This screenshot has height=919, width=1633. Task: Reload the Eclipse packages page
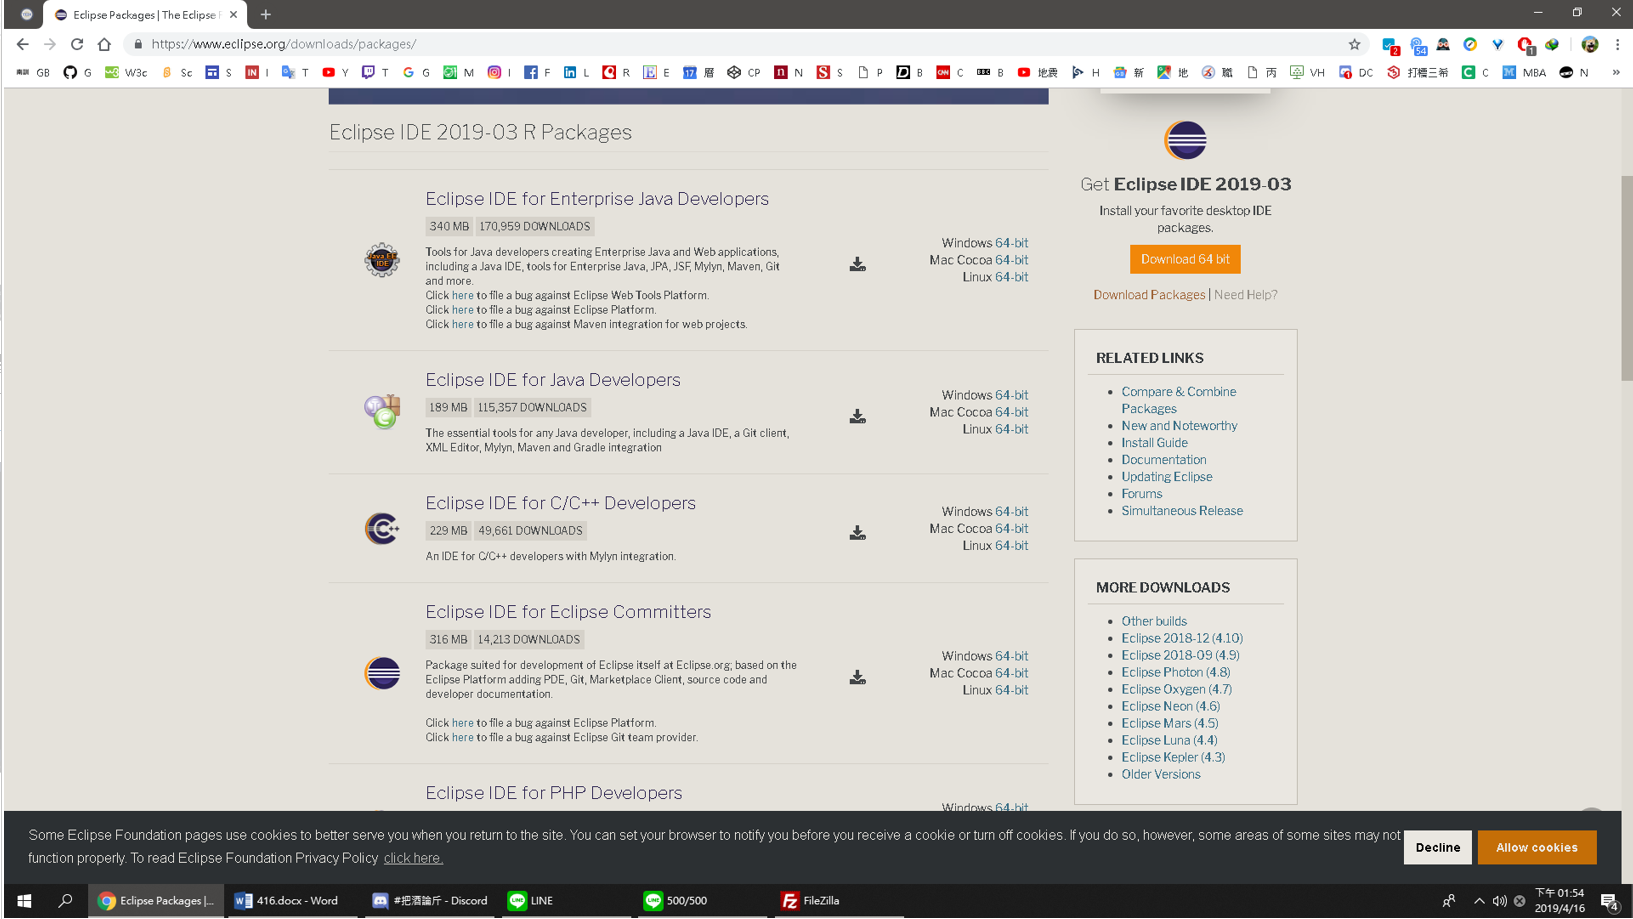tap(77, 44)
